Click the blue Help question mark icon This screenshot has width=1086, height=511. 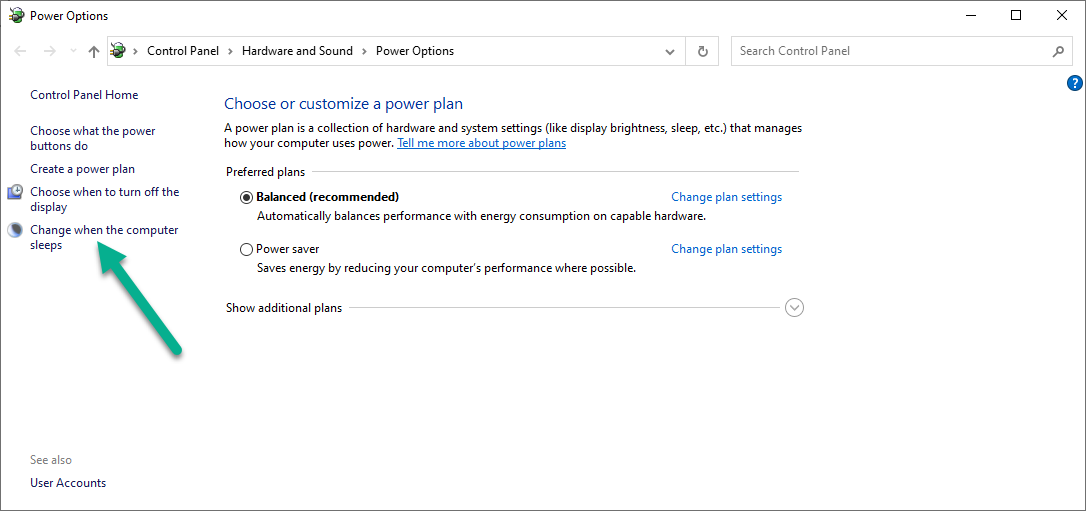coord(1075,83)
